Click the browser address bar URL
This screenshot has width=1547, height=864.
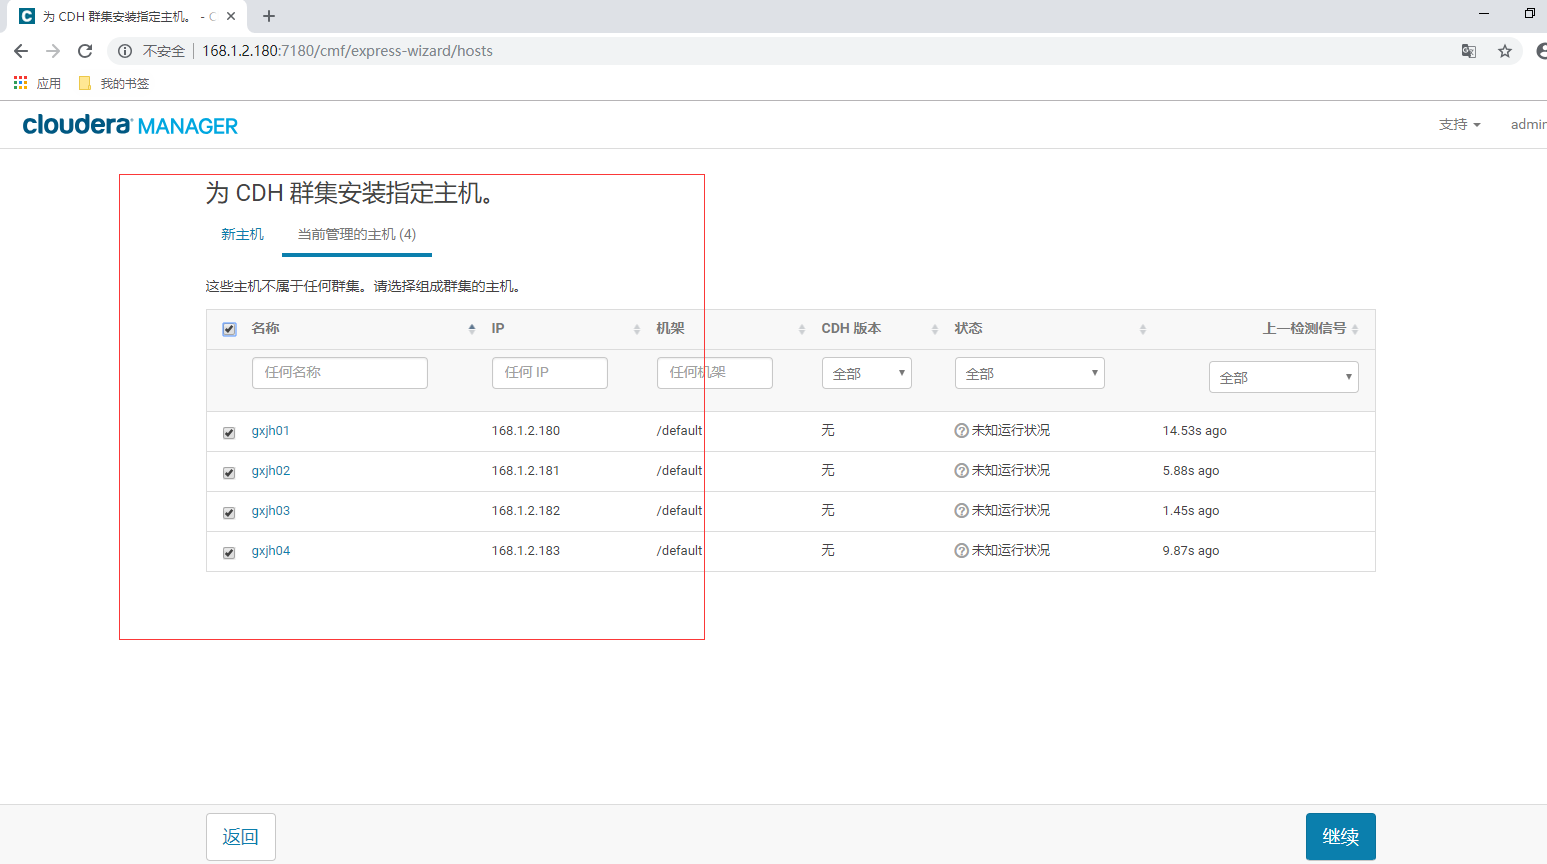[347, 51]
